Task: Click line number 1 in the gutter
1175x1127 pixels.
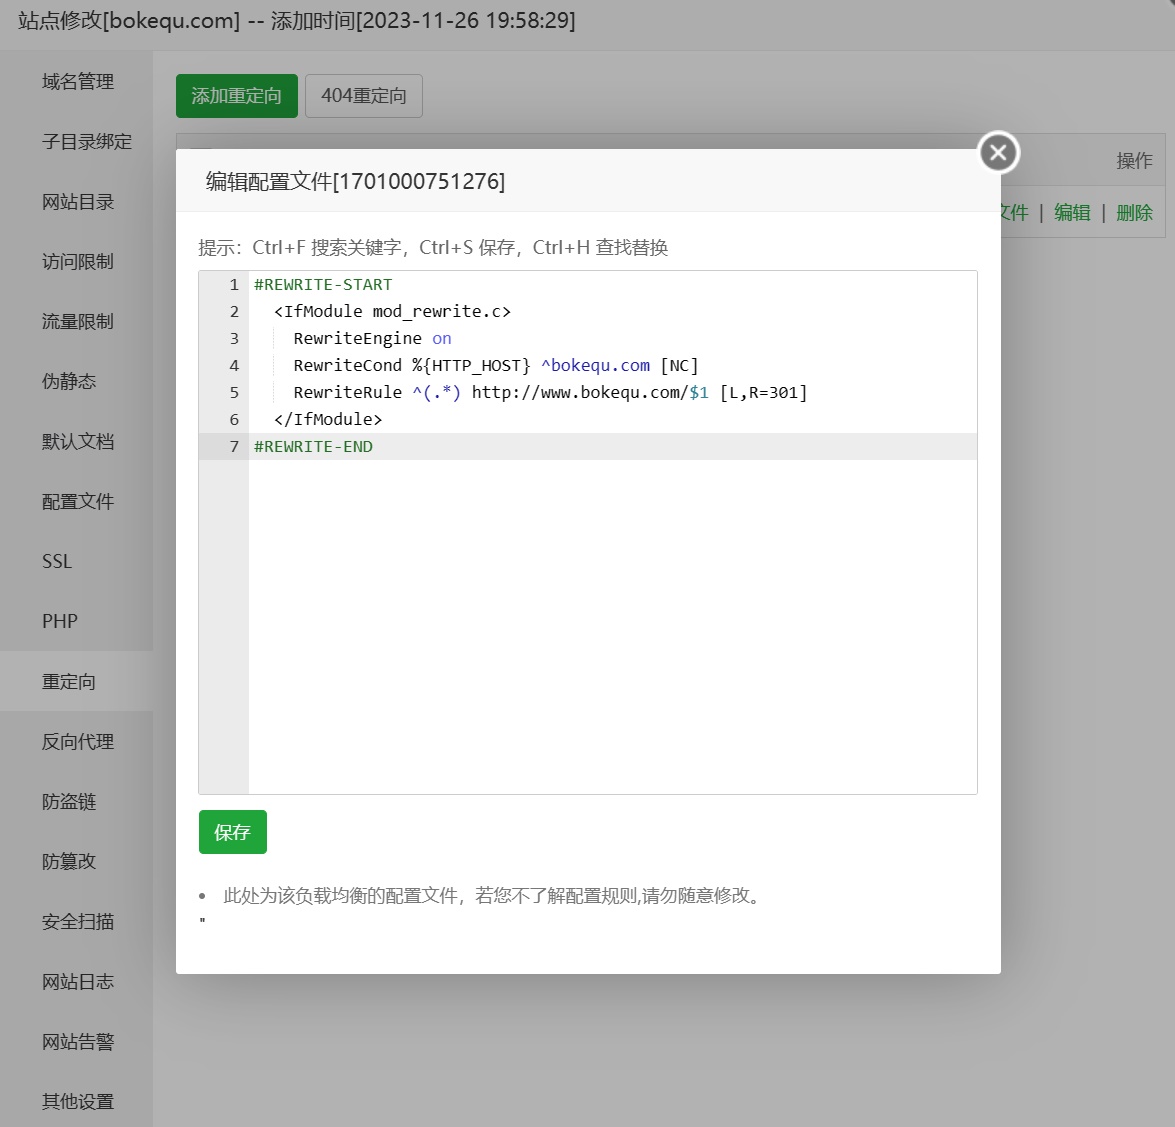Action: pyautogui.click(x=234, y=285)
